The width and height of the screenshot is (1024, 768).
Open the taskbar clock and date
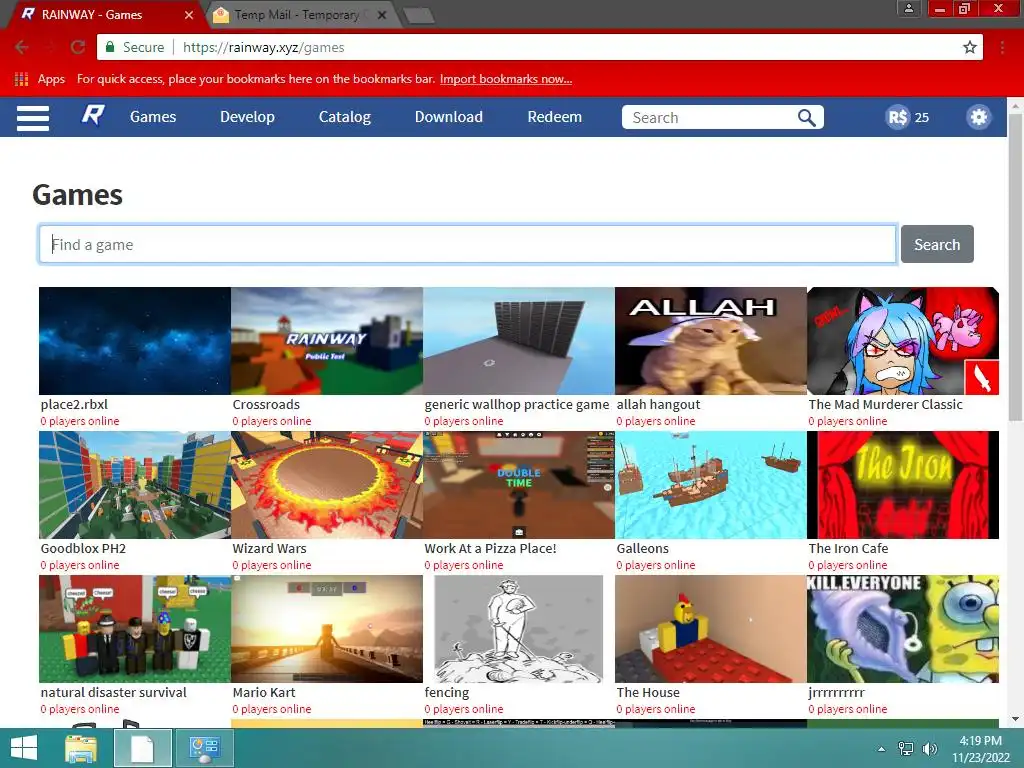(x=980, y=748)
